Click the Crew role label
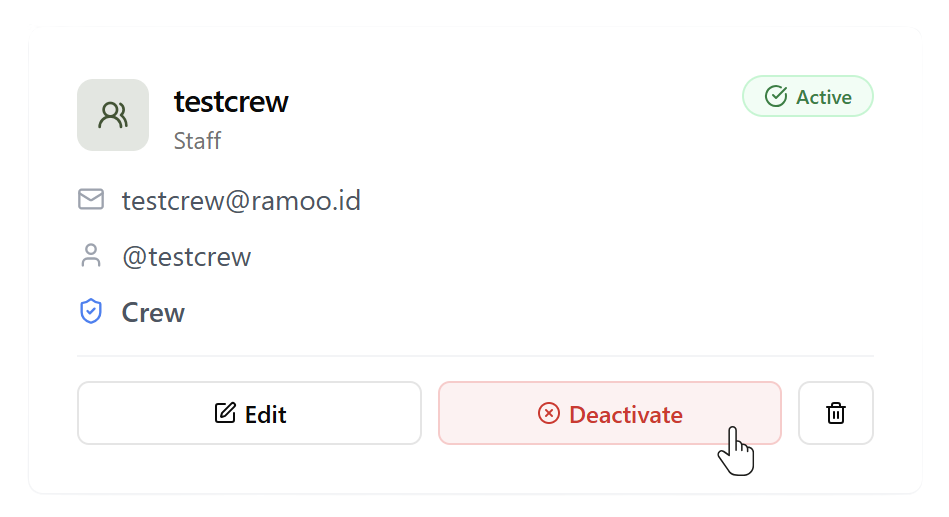This screenshot has height=517, width=949. [153, 312]
